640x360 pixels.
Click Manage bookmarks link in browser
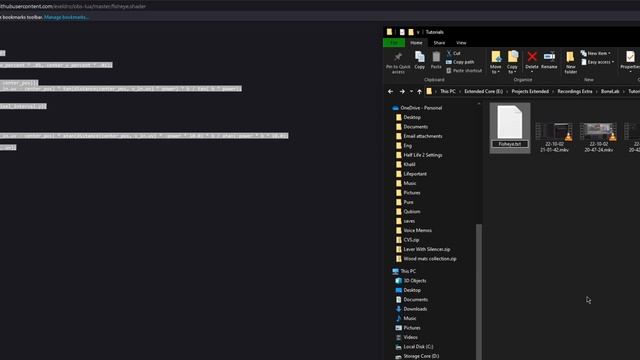tap(66, 17)
